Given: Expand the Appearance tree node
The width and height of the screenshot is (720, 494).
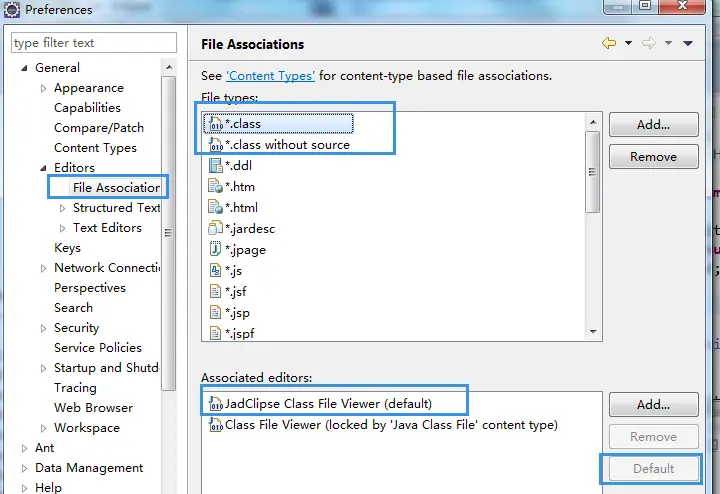Looking at the screenshot, I should click(x=43, y=88).
